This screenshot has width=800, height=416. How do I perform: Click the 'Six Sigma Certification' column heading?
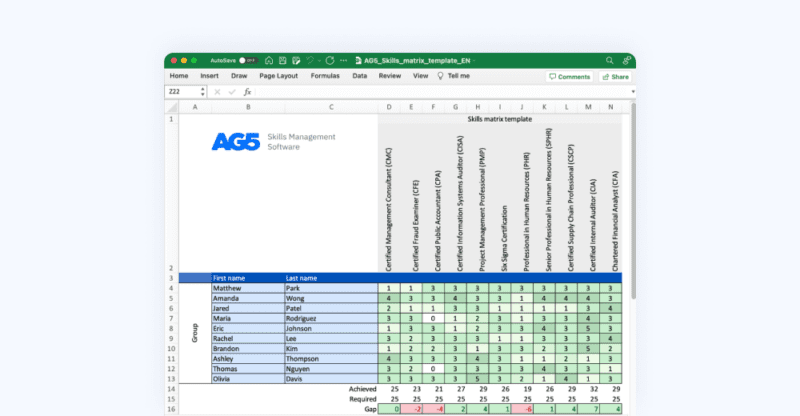(504, 238)
